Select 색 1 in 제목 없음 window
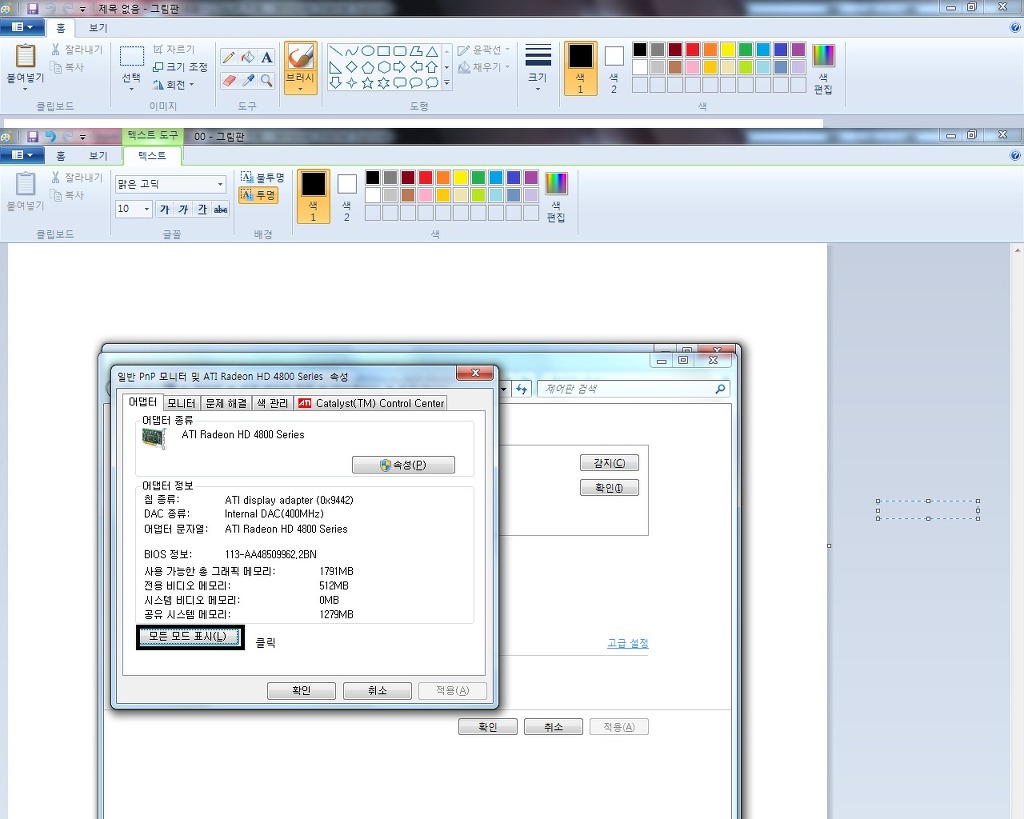 pos(581,68)
